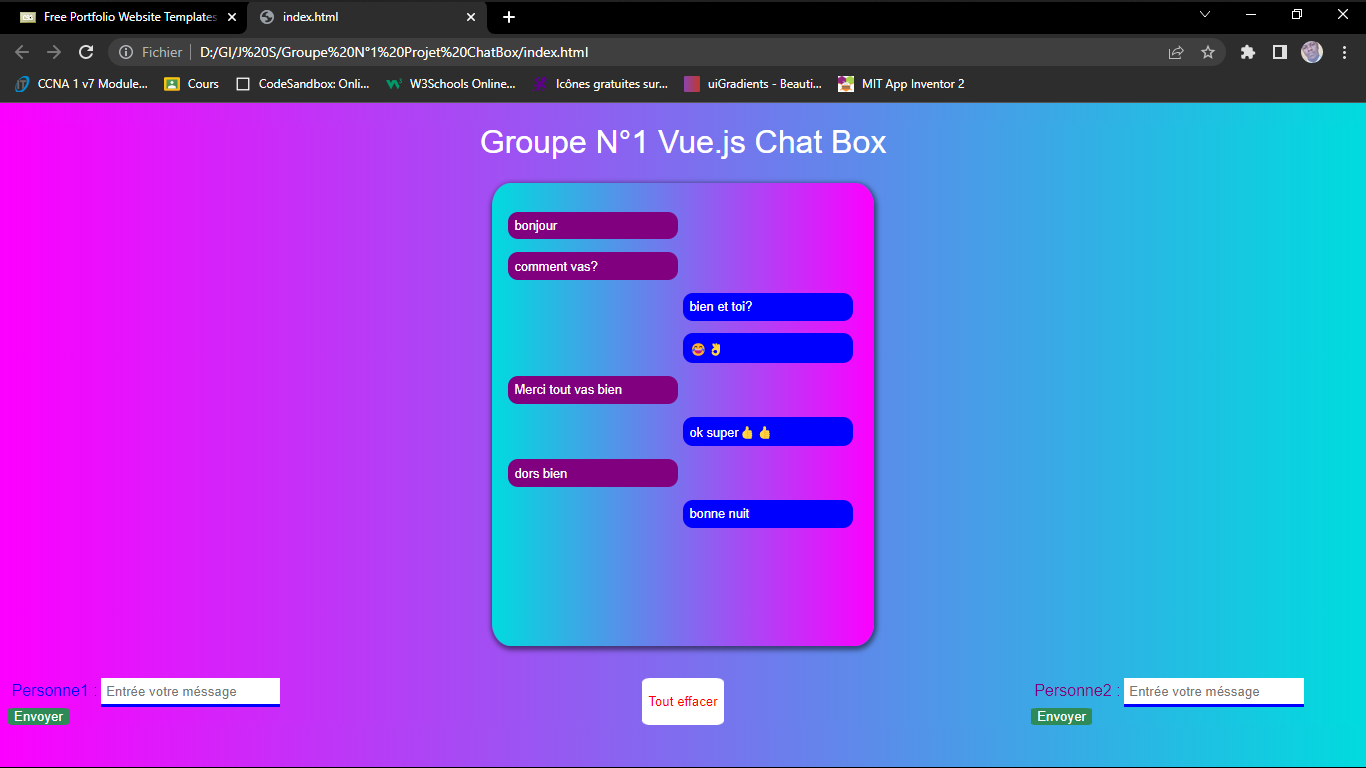This screenshot has width=1366, height=768.
Task: Click the "ok super" message bubble
Action: coord(768,432)
